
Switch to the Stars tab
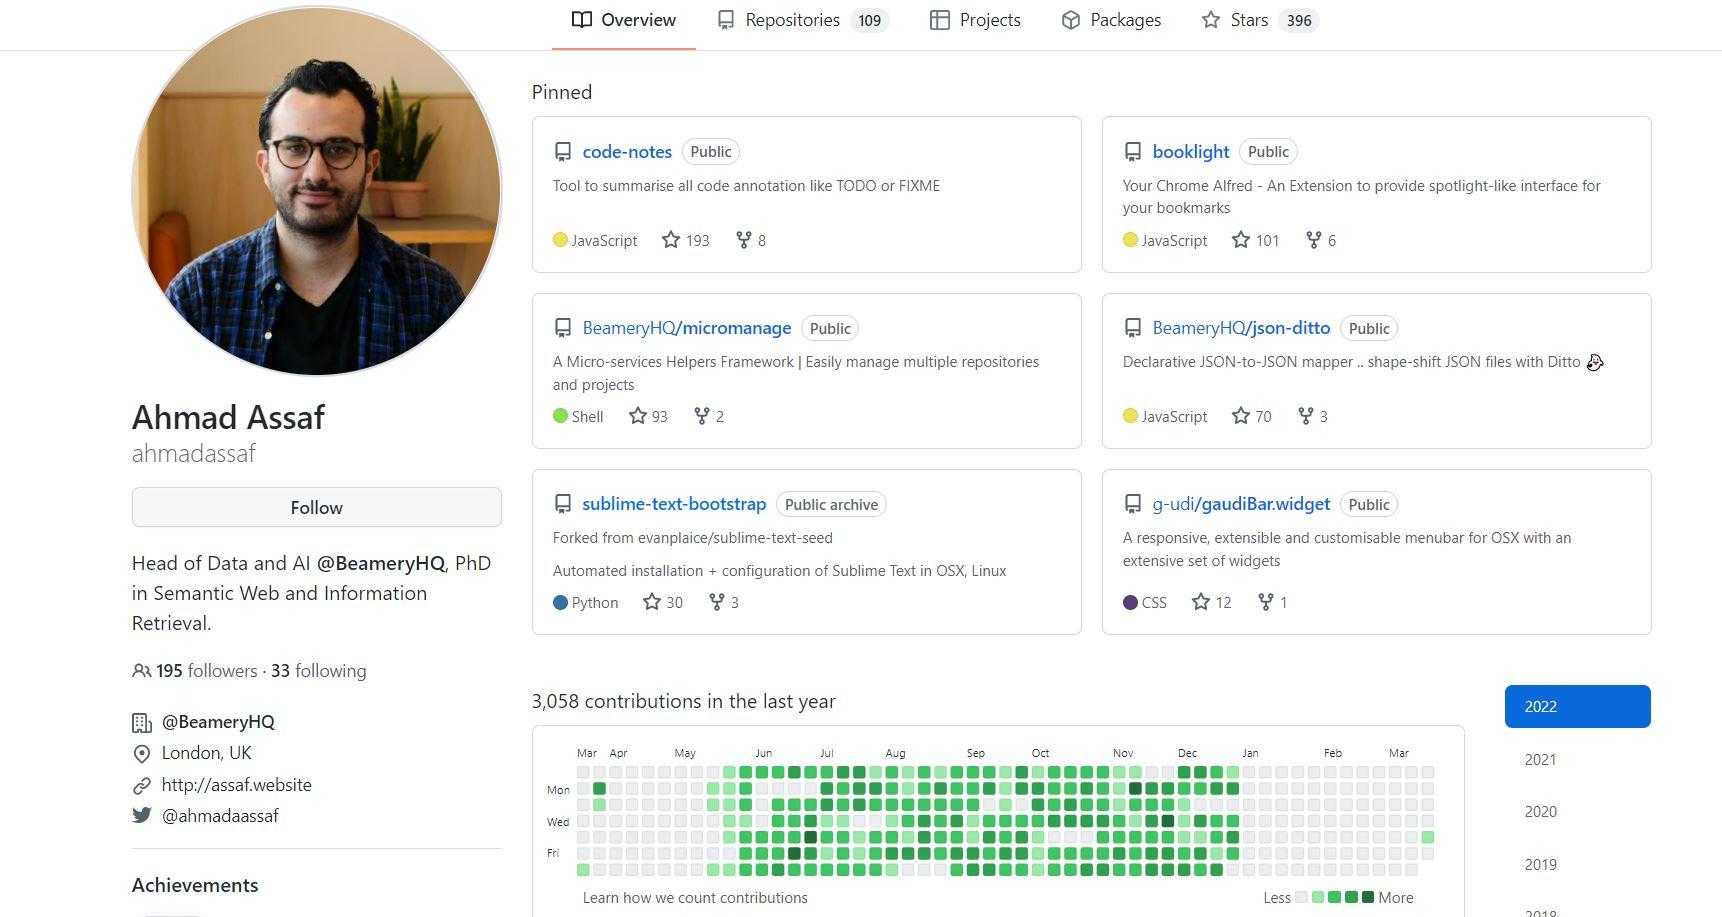coord(1249,20)
